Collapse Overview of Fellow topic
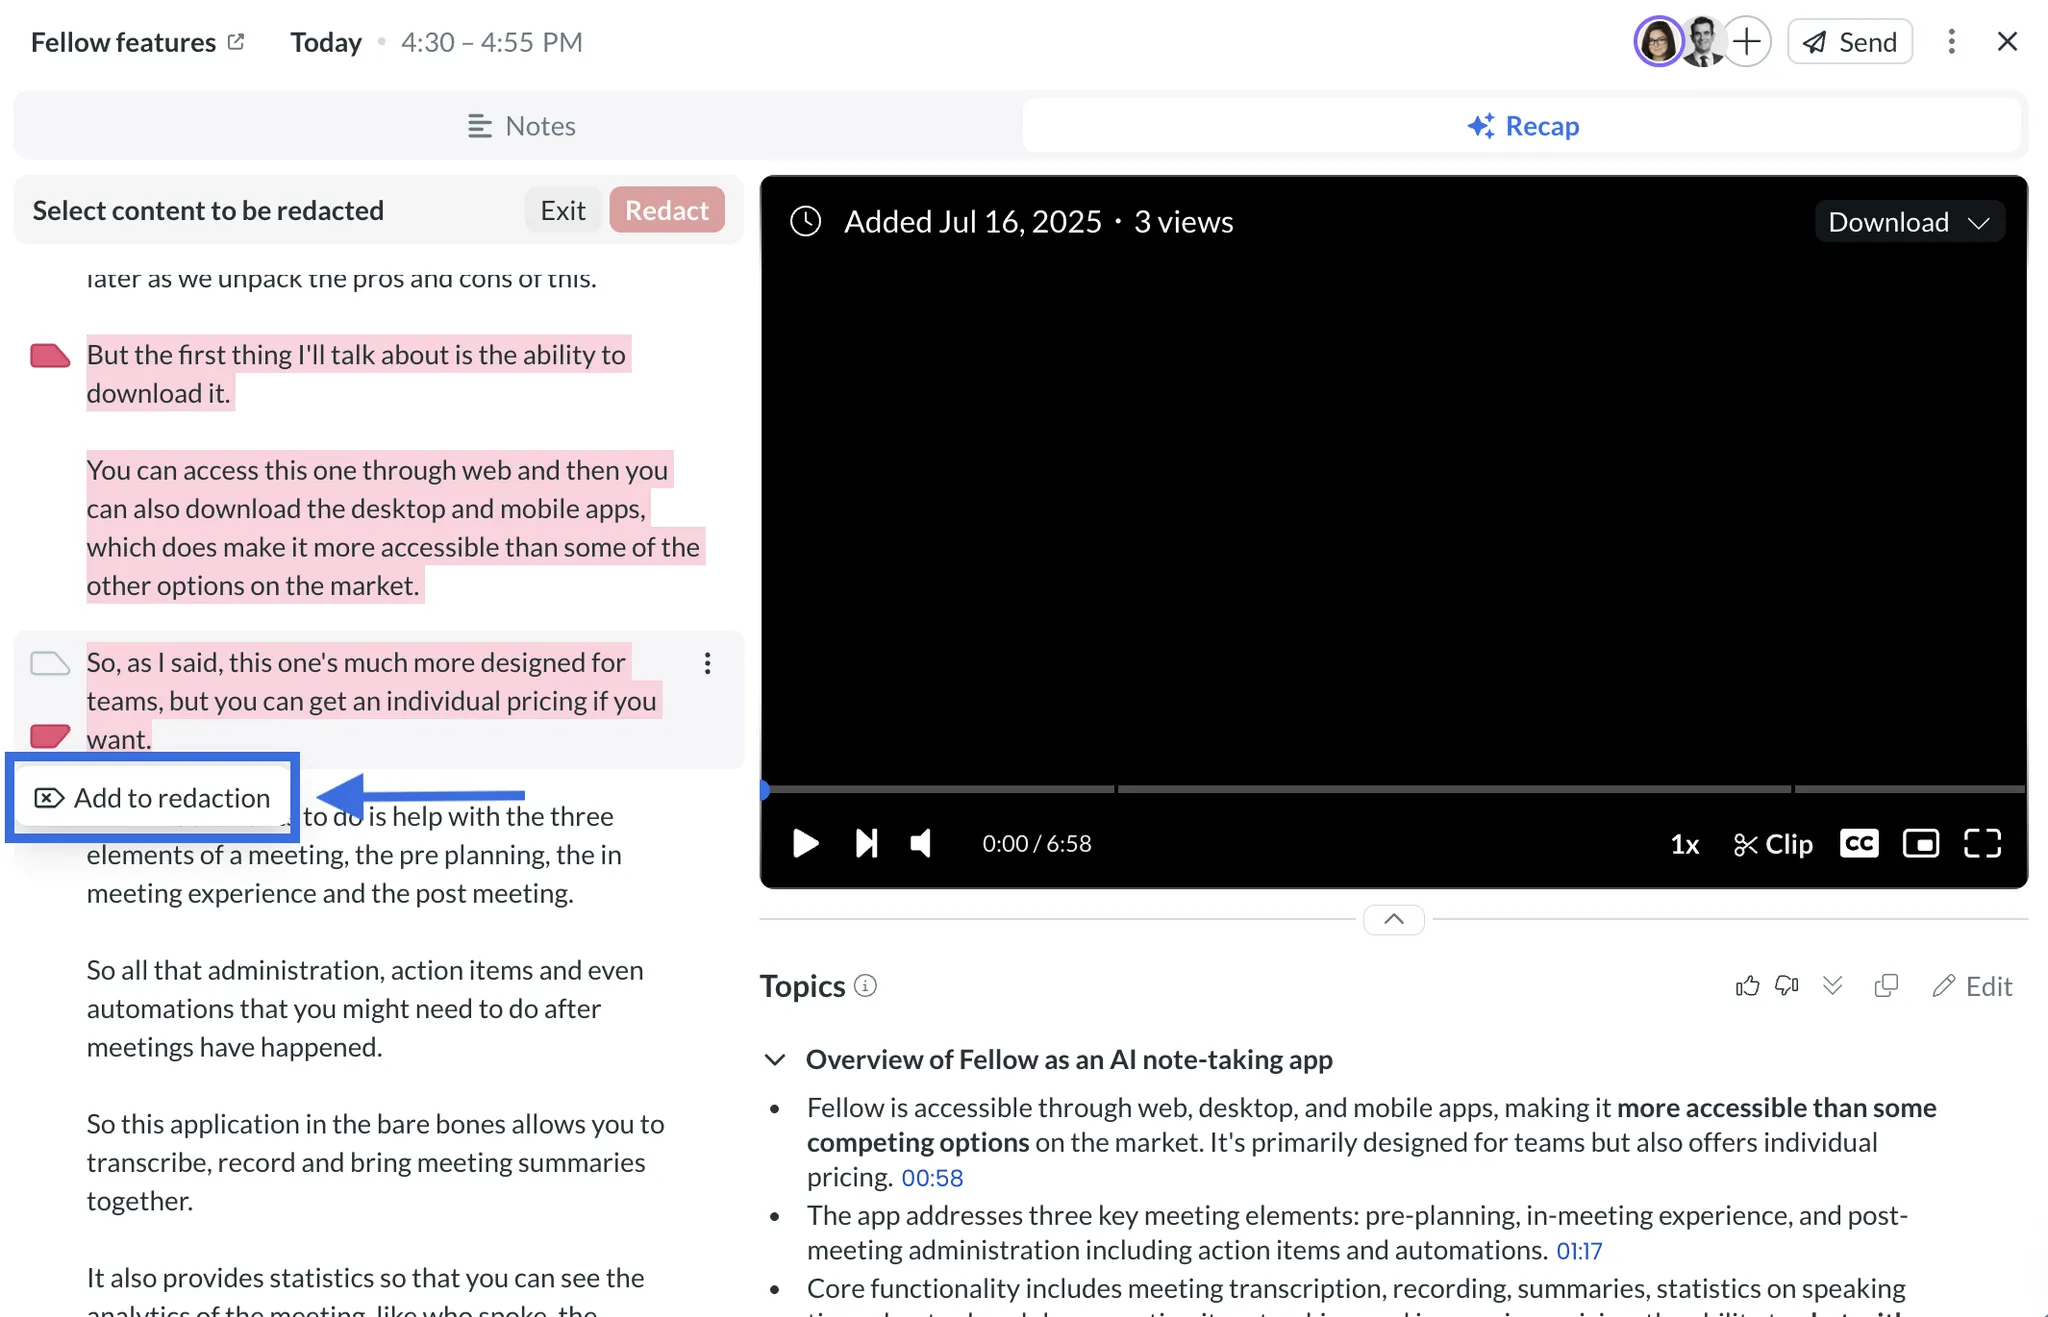The height and width of the screenshot is (1317, 2048). tap(775, 1059)
